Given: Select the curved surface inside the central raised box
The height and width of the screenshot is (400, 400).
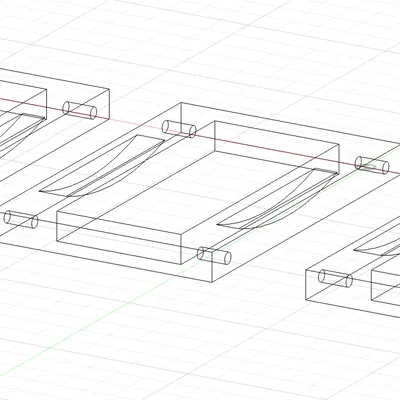Looking at the screenshot, I should [277, 199].
